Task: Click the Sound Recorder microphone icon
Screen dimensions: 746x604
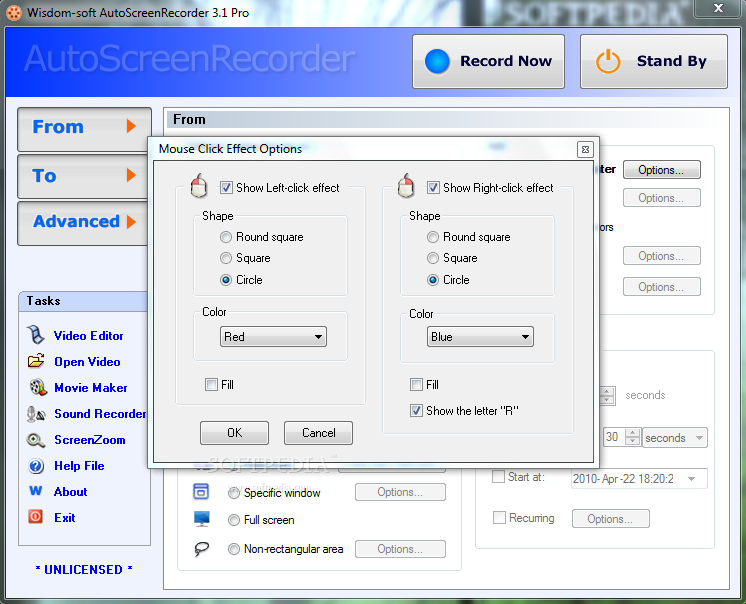Action: pyautogui.click(x=36, y=414)
